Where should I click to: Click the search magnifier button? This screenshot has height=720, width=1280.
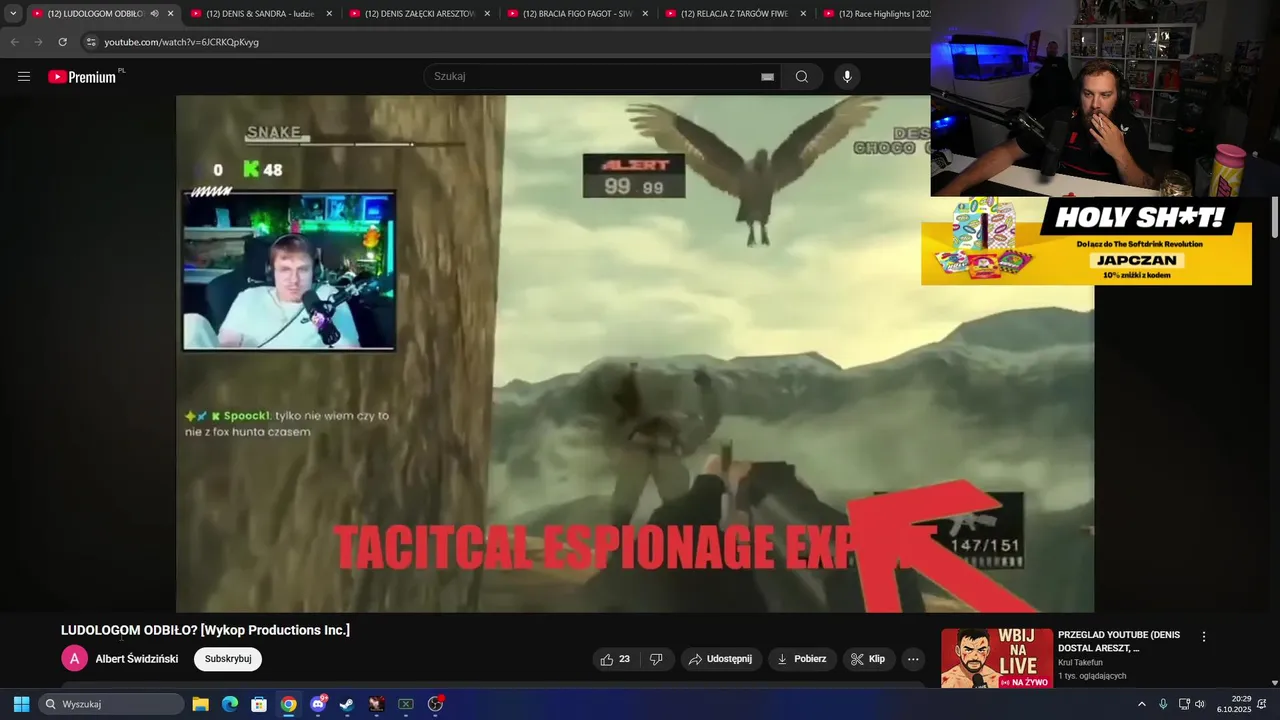pyautogui.click(x=802, y=76)
